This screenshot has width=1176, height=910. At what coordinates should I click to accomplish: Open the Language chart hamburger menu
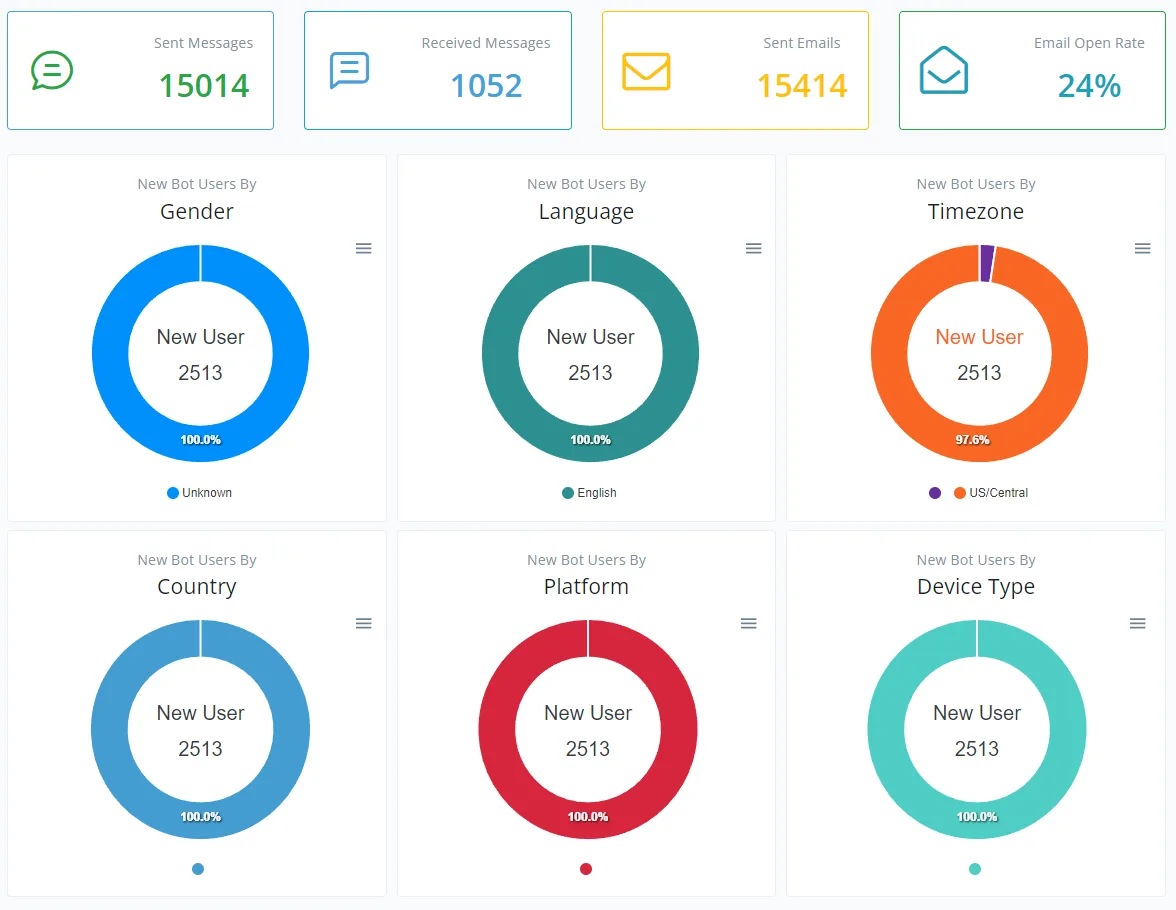point(754,248)
